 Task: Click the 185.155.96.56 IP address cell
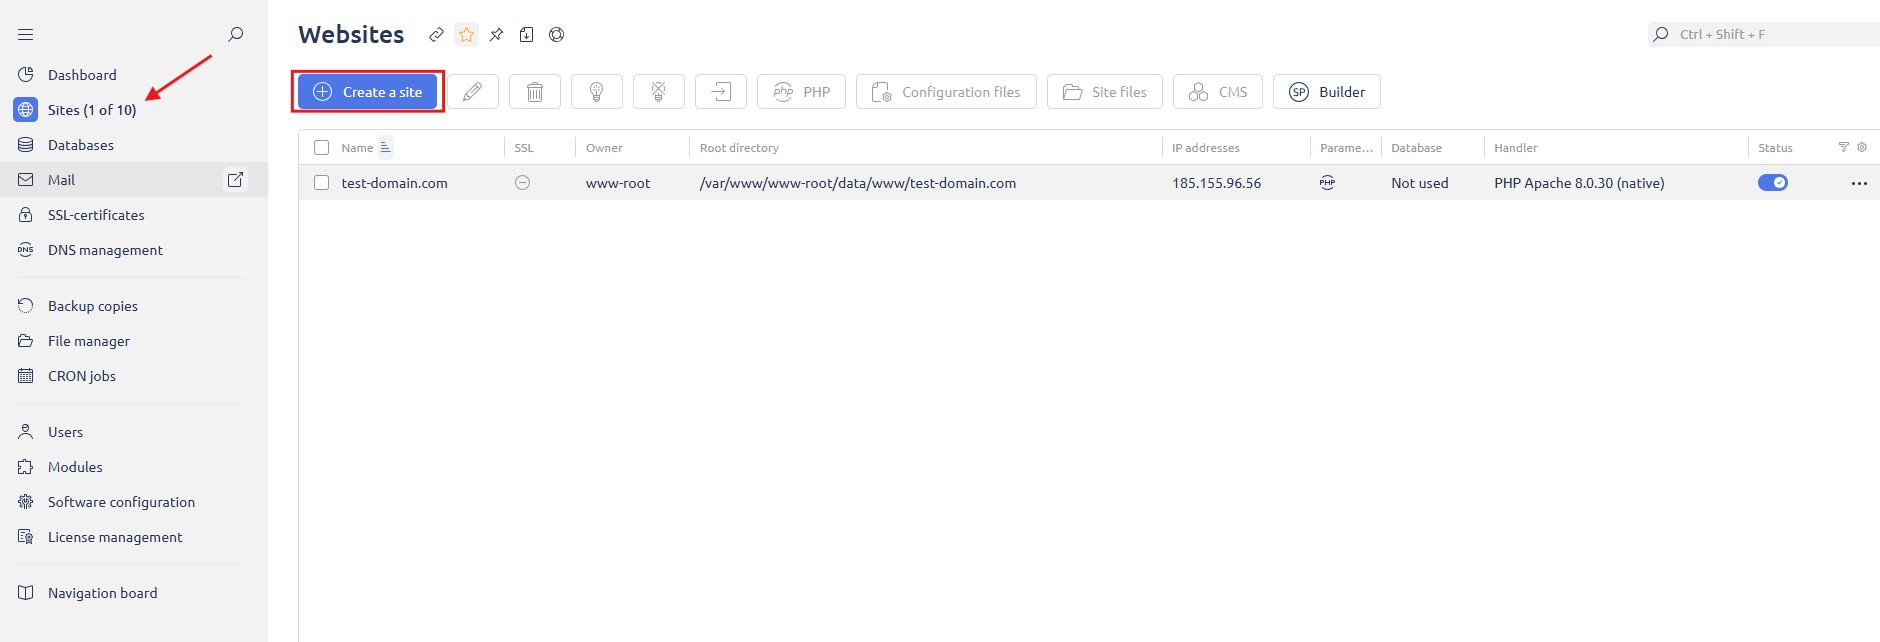tap(1217, 183)
